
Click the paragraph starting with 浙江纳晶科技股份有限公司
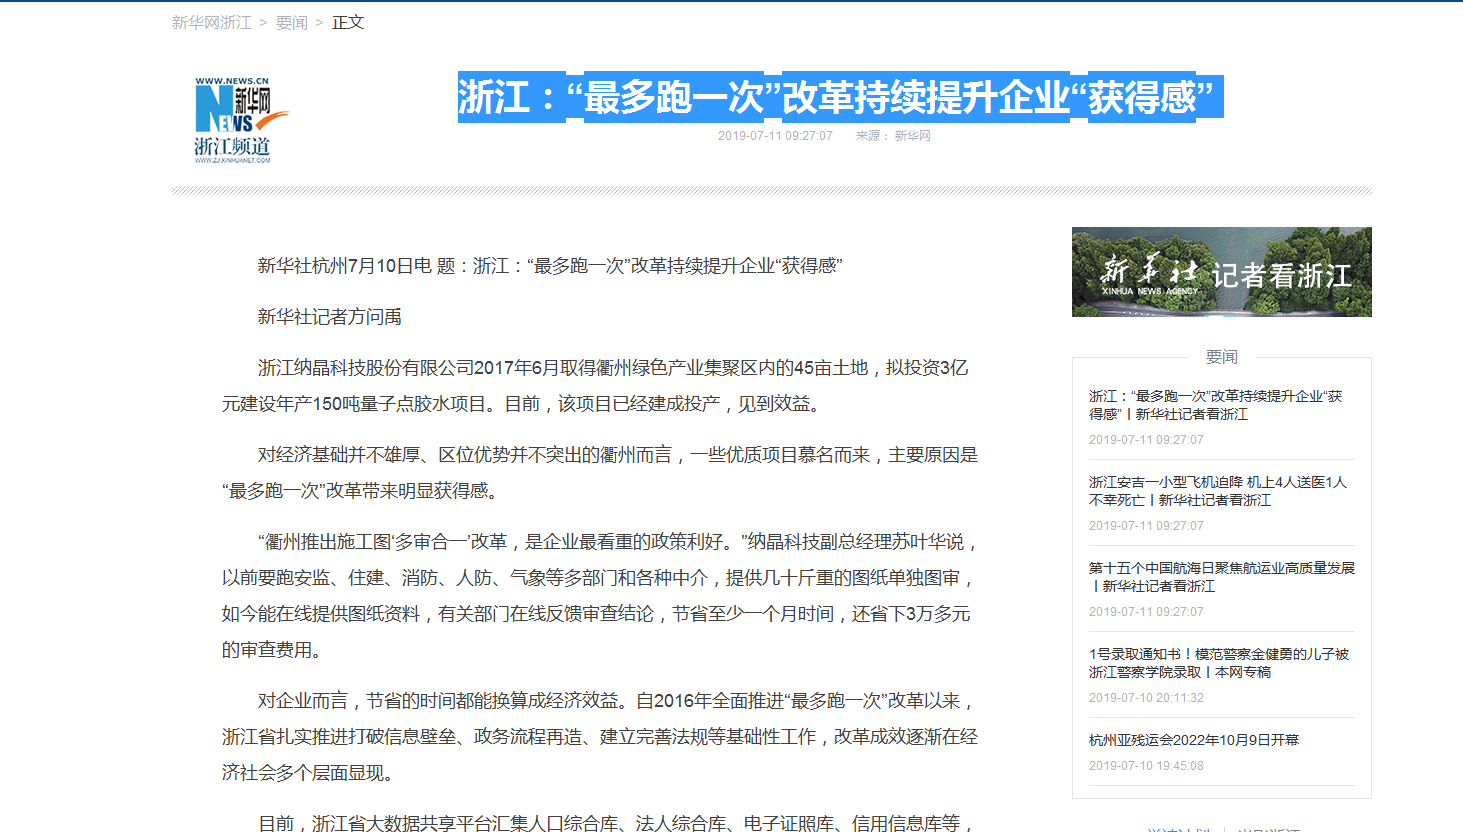pos(595,386)
